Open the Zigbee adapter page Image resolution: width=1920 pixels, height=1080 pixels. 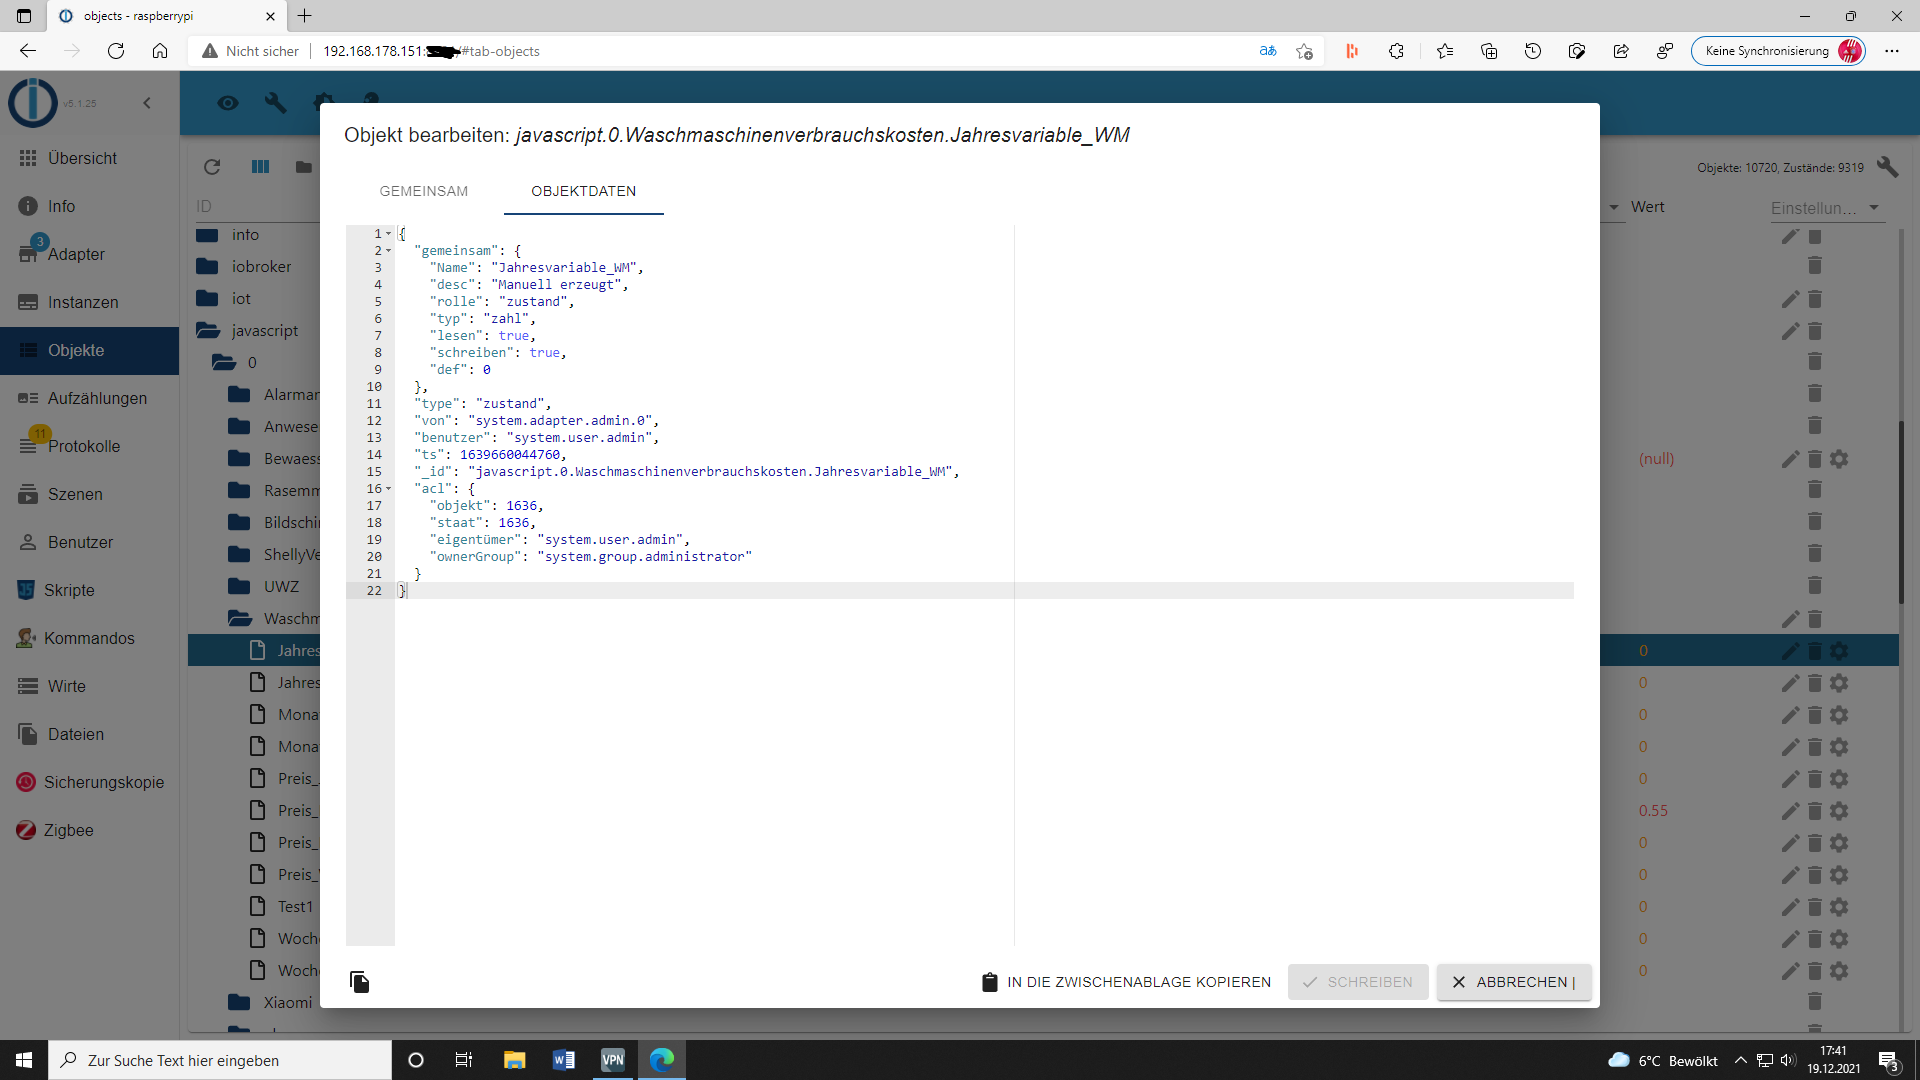tap(68, 830)
